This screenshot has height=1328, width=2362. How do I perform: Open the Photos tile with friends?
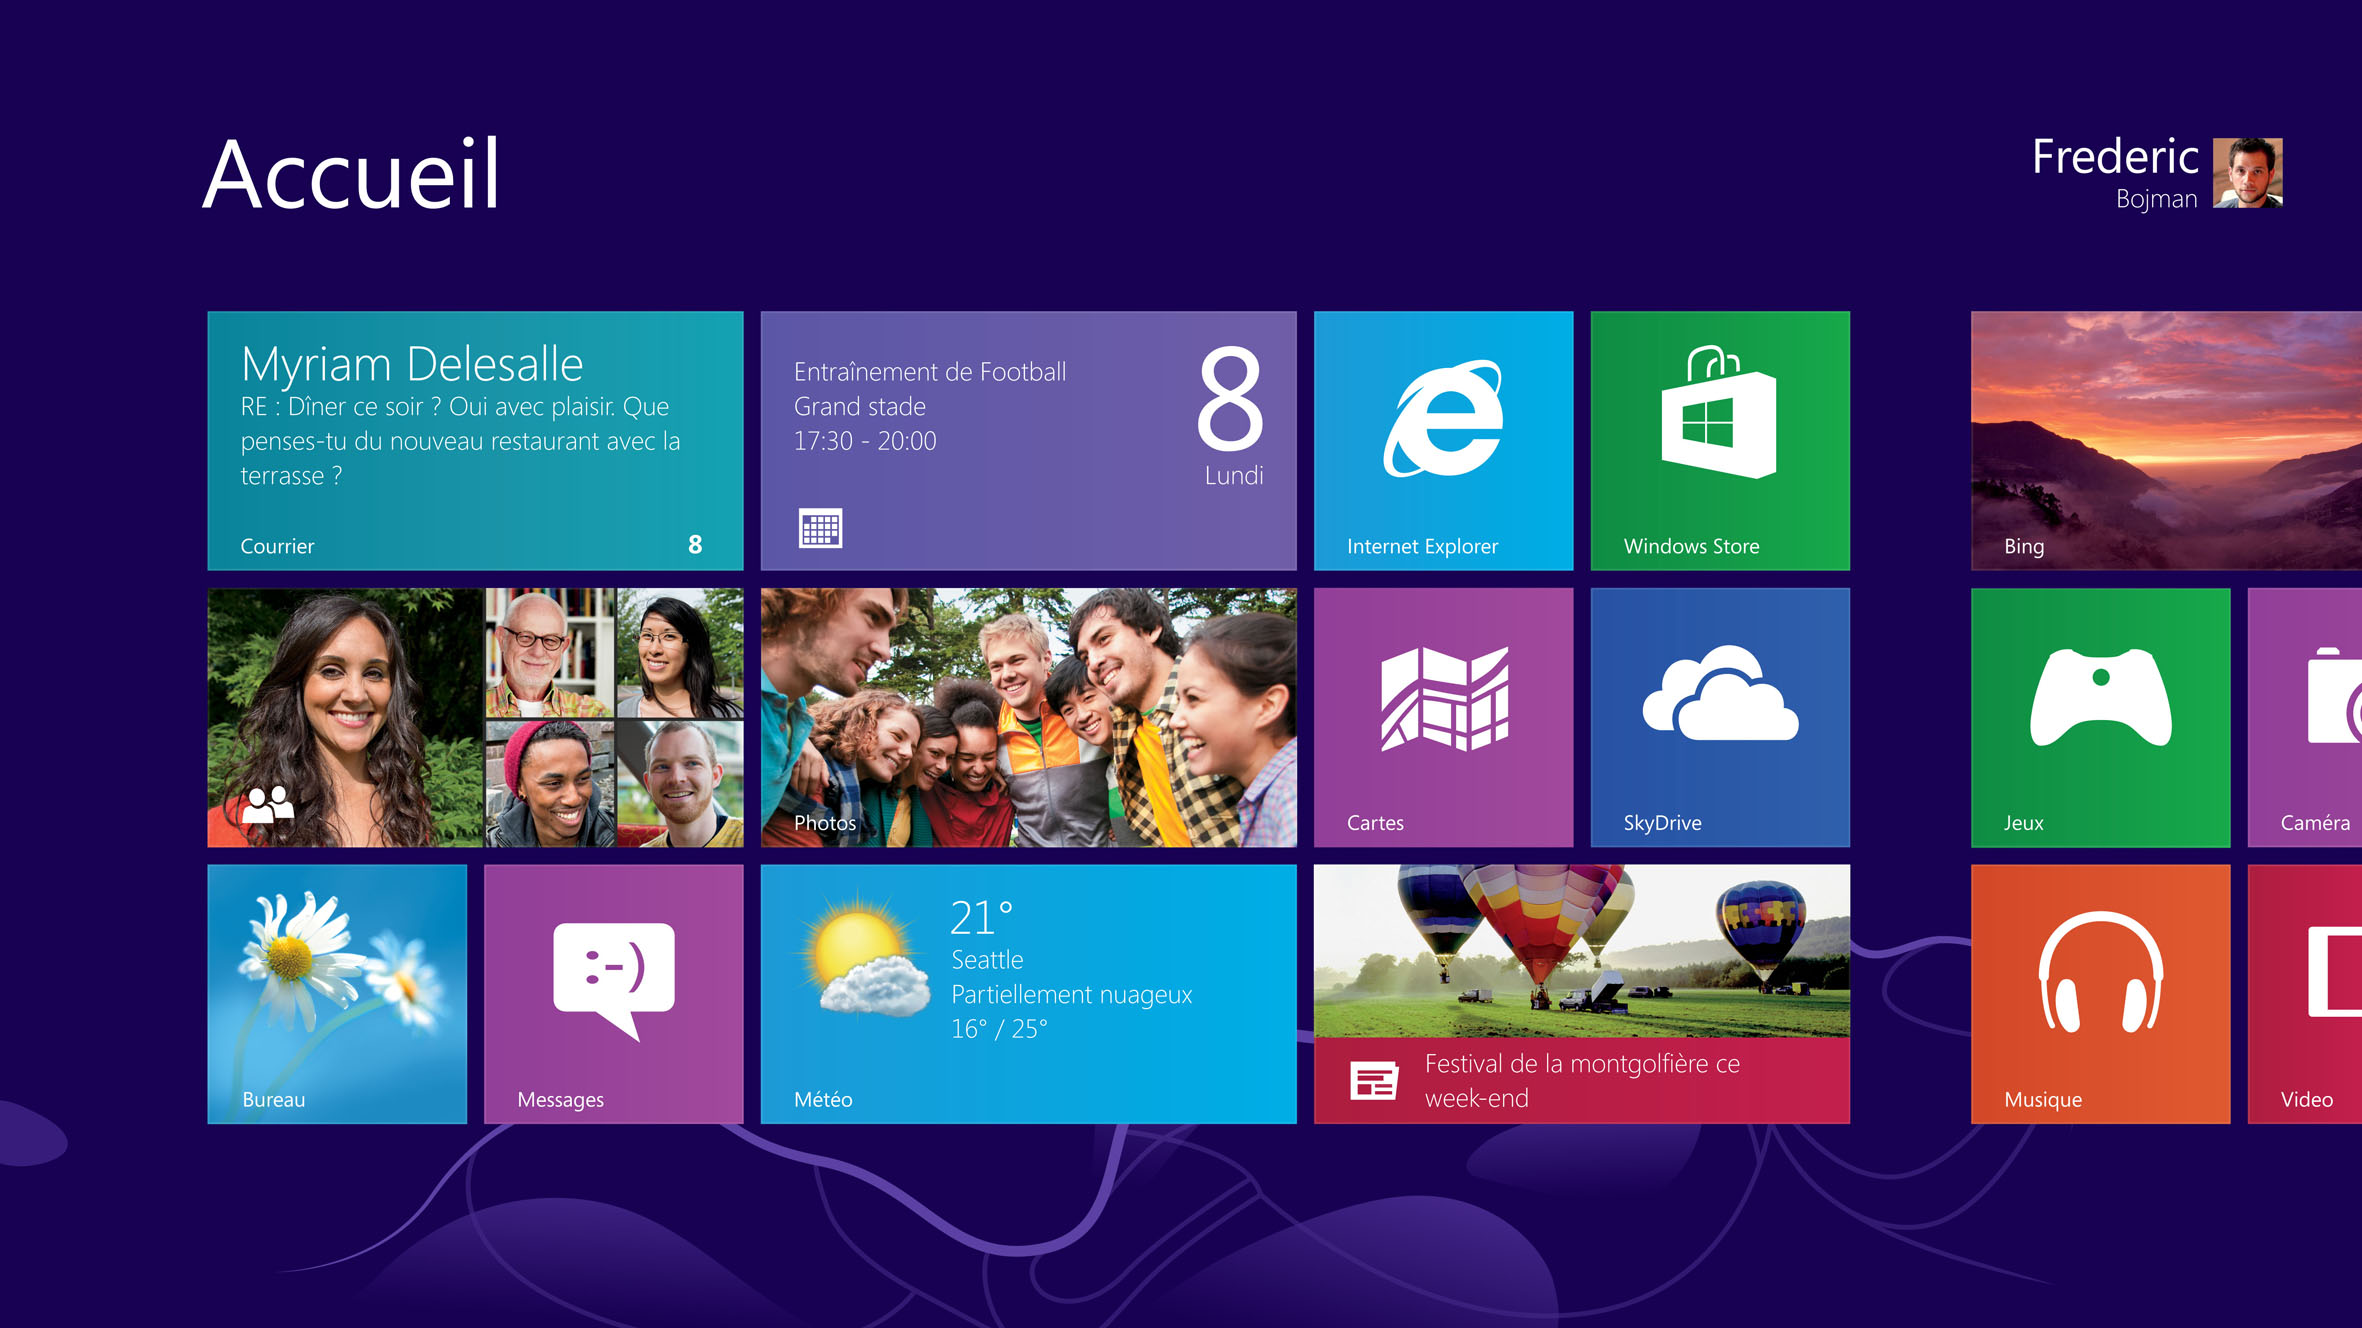(x=1028, y=716)
